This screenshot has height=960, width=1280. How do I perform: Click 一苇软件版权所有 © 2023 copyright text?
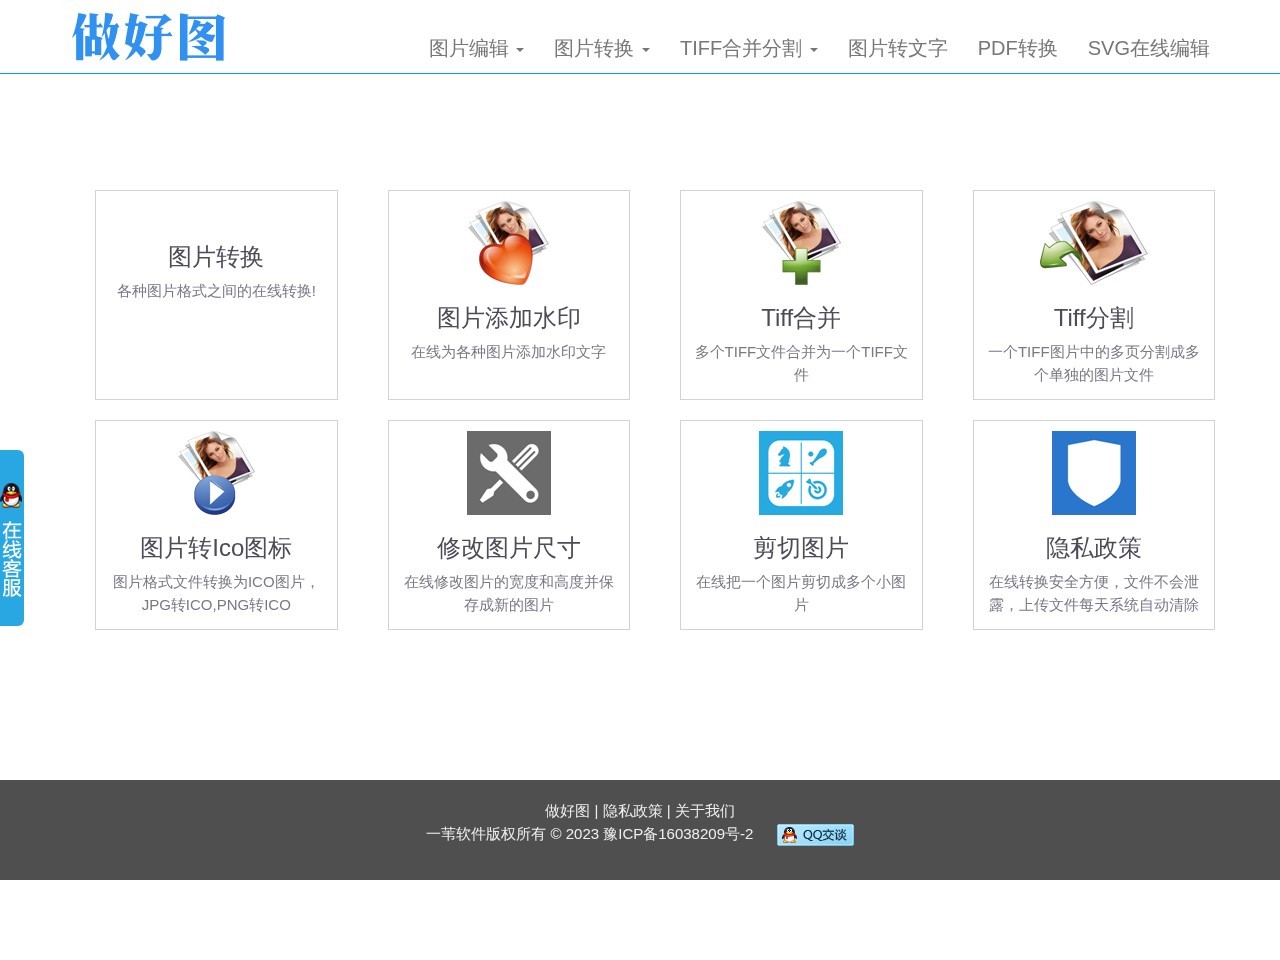pyautogui.click(x=512, y=834)
